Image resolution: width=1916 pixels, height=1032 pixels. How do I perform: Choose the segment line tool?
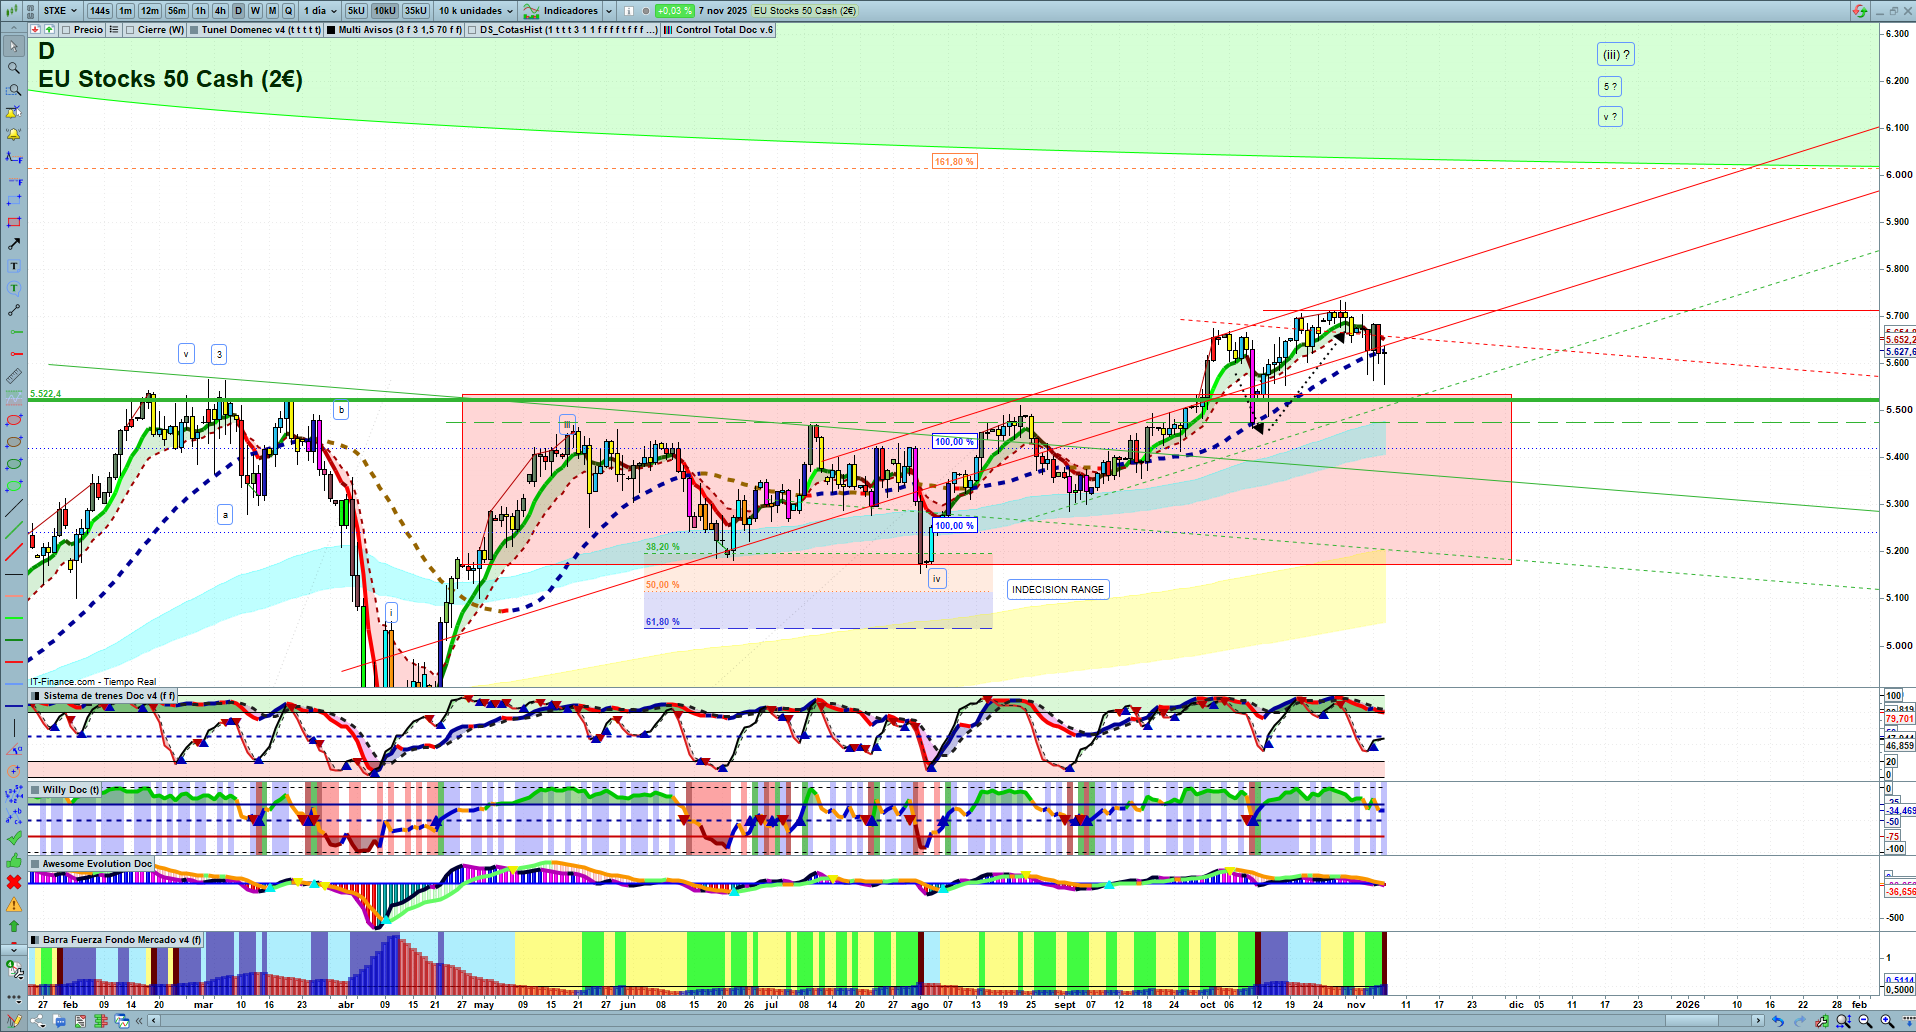point(14,310)
